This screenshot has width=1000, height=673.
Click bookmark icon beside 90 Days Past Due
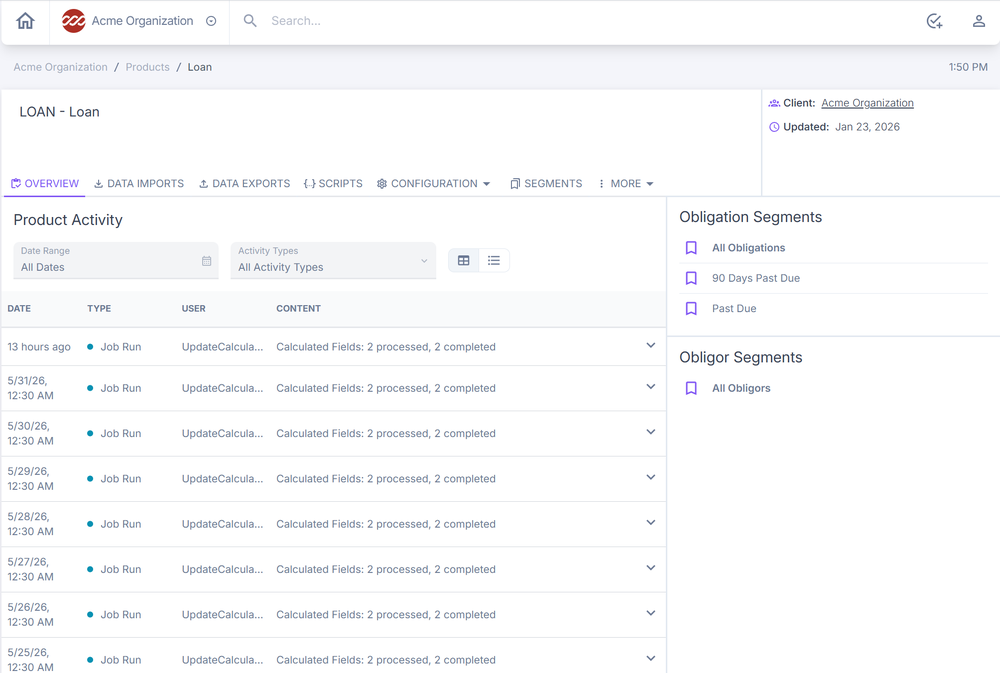click(691, 278)
